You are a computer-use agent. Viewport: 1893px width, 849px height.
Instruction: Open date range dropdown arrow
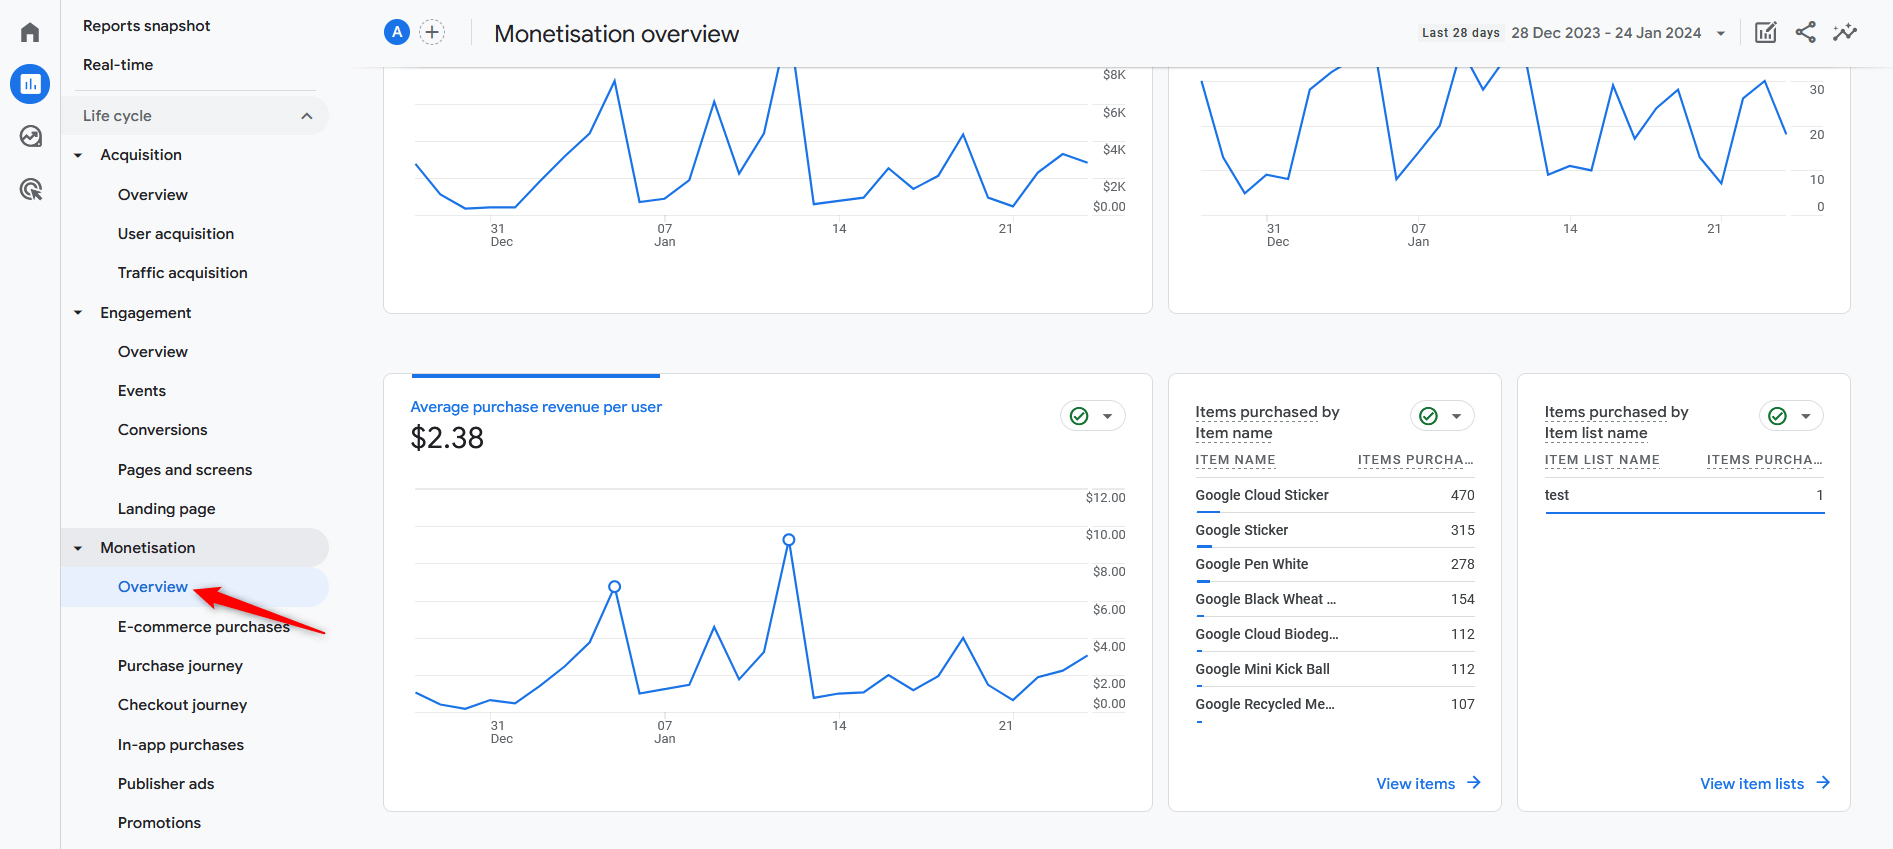tap(1721, 33)
